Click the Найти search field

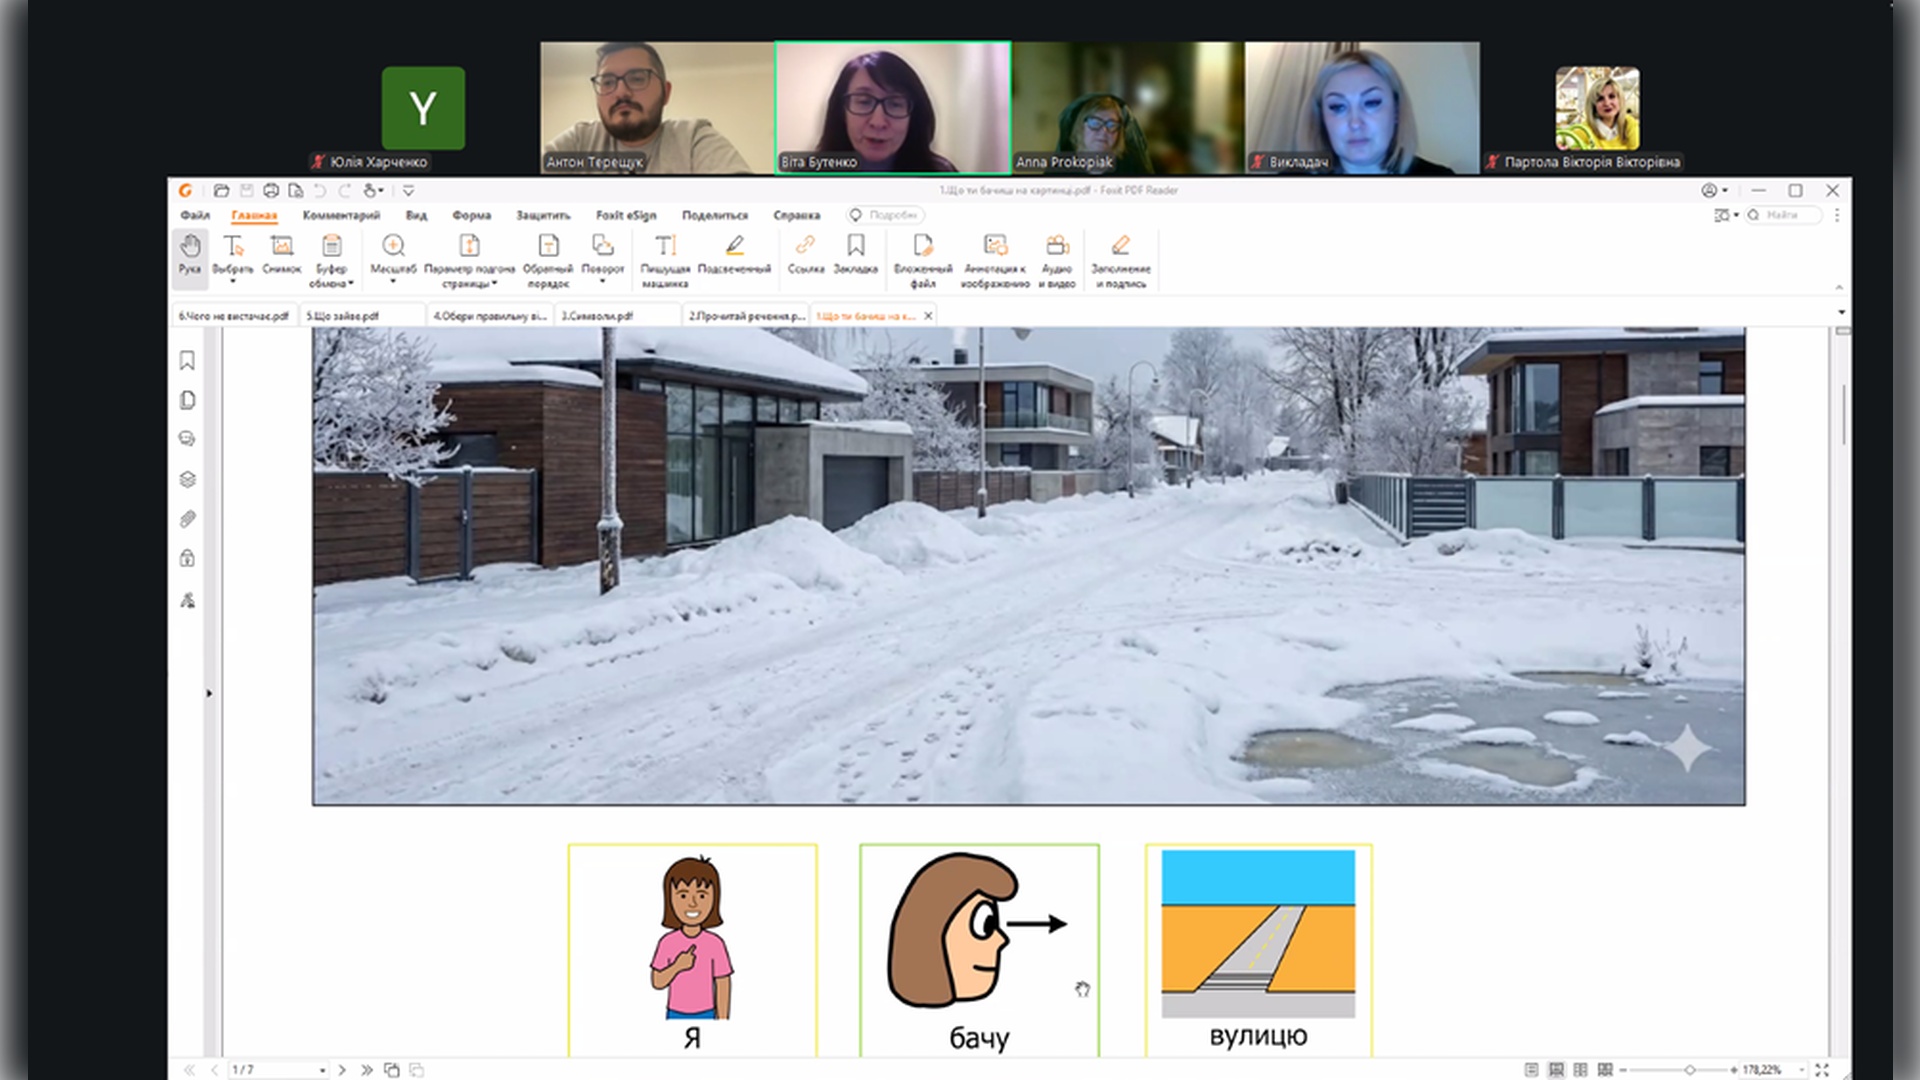(x=1787, y=215)
